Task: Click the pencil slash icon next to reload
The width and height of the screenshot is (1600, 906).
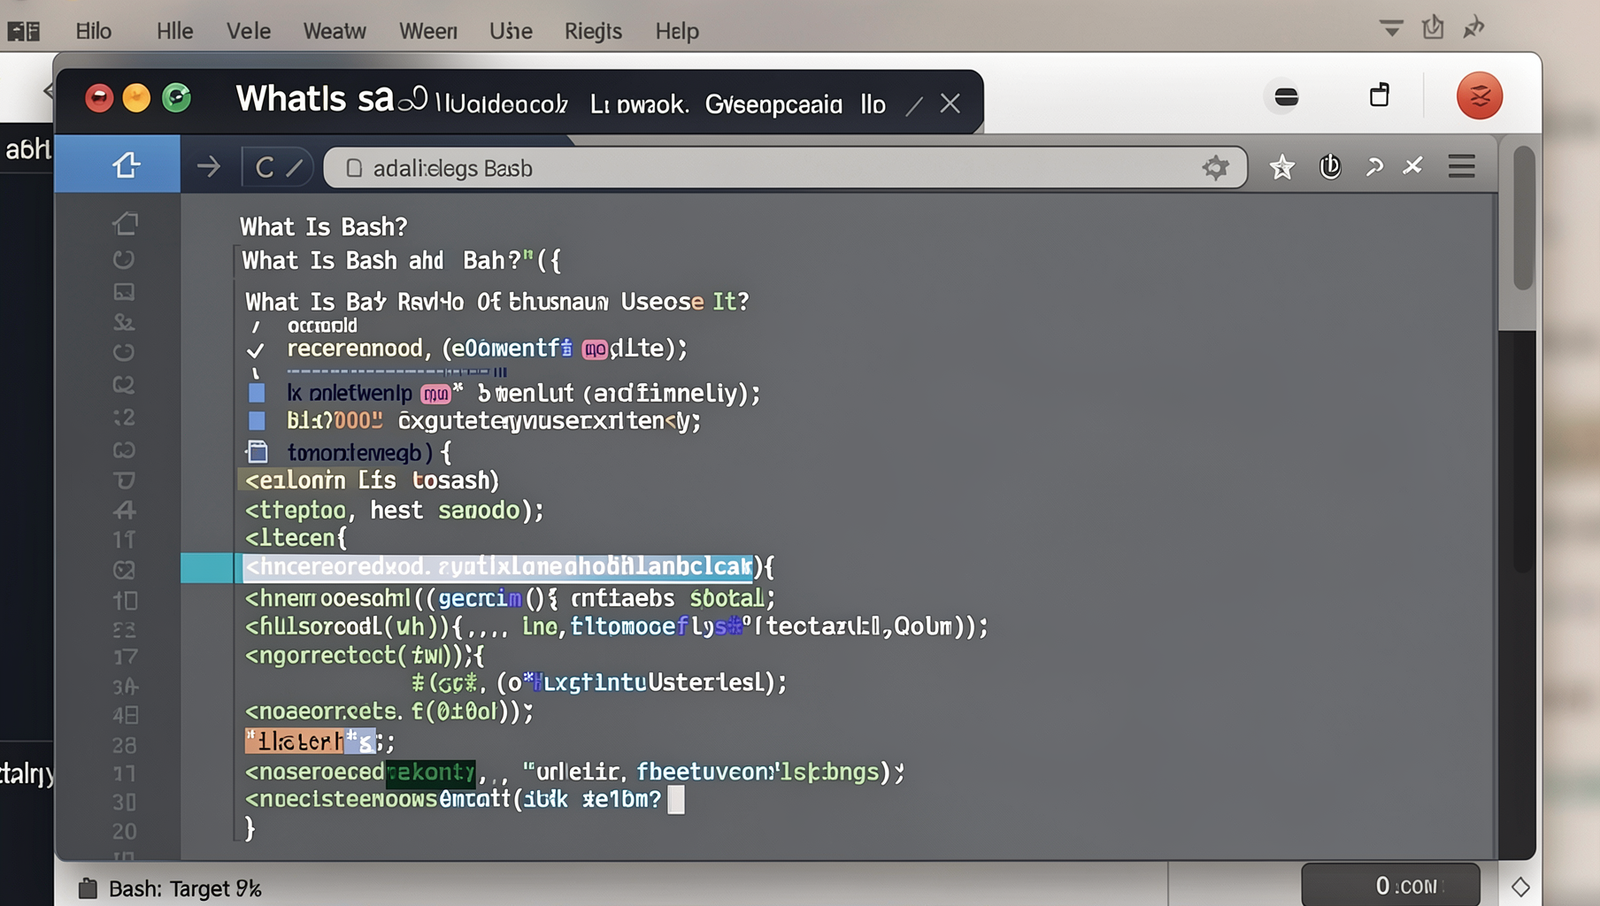Action: click(x=294, y=168)
